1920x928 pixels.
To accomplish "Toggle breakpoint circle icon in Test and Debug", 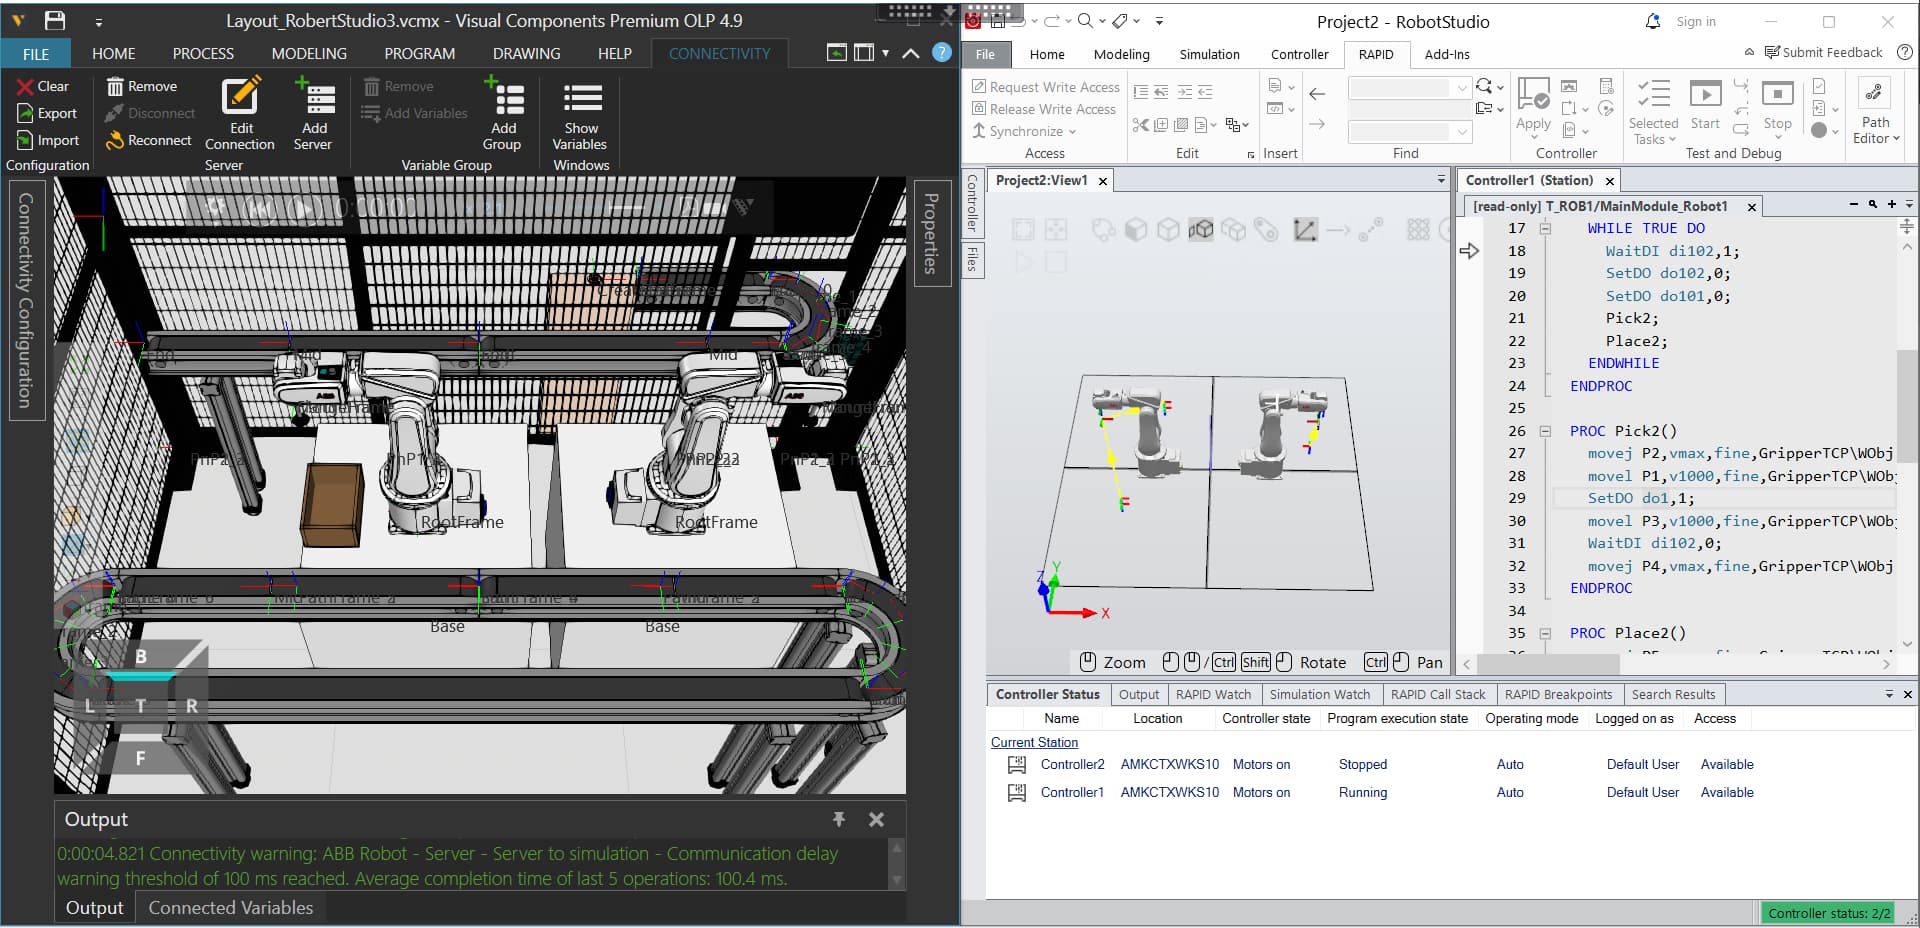I will tap(1819, 130).
